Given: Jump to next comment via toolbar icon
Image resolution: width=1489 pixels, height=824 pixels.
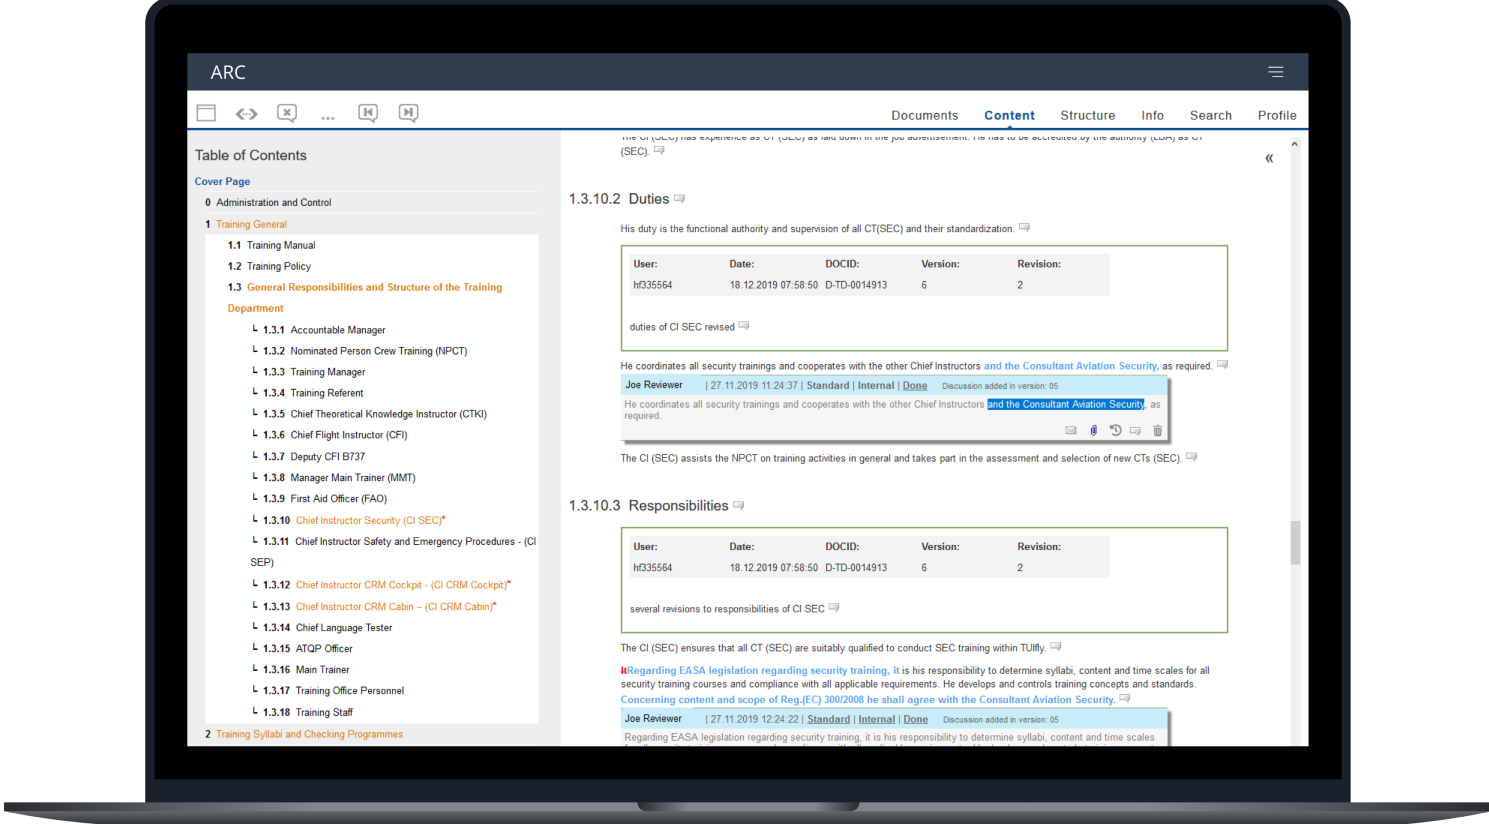Looking at the screenshot, I should coord(408,112).
